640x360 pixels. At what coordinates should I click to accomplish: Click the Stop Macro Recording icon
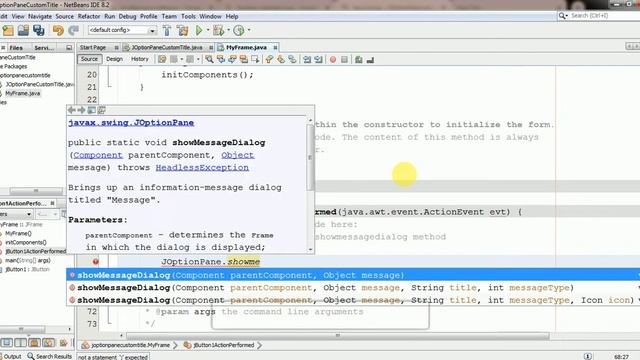[x=344, y=60]
